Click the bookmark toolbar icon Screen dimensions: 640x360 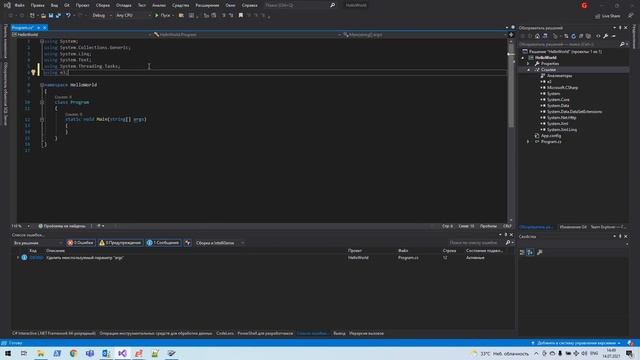[x=241, y=16]
